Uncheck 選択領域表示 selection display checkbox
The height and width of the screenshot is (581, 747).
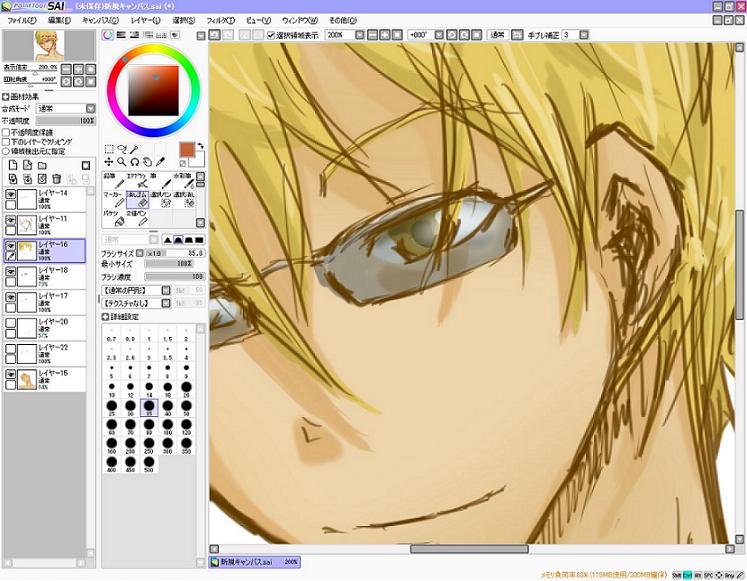click(x=271, y=35)
